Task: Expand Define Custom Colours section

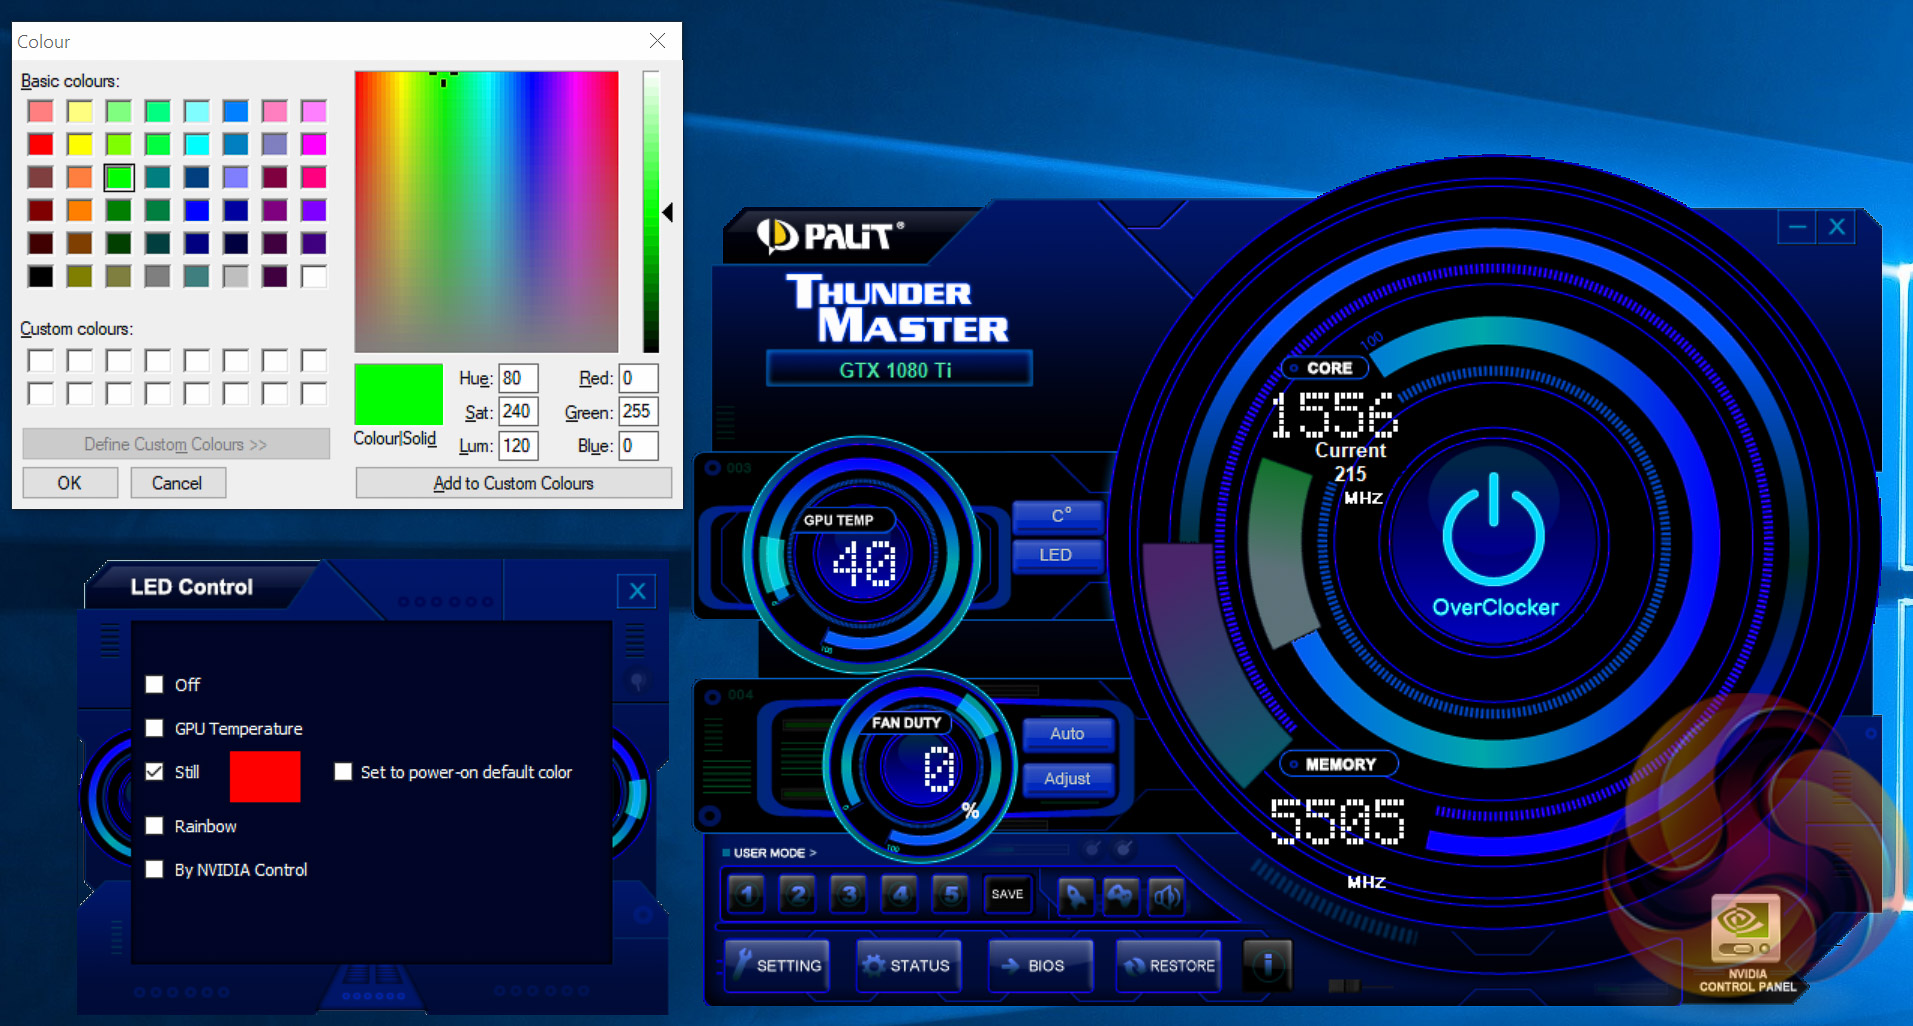Action: coord(176,444)
